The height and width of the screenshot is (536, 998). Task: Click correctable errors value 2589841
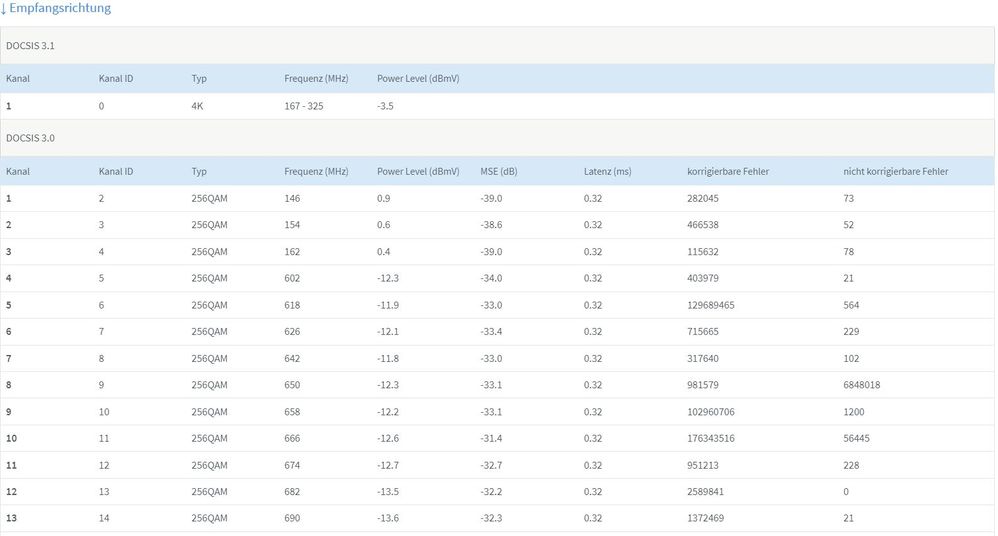coord(705,491)
